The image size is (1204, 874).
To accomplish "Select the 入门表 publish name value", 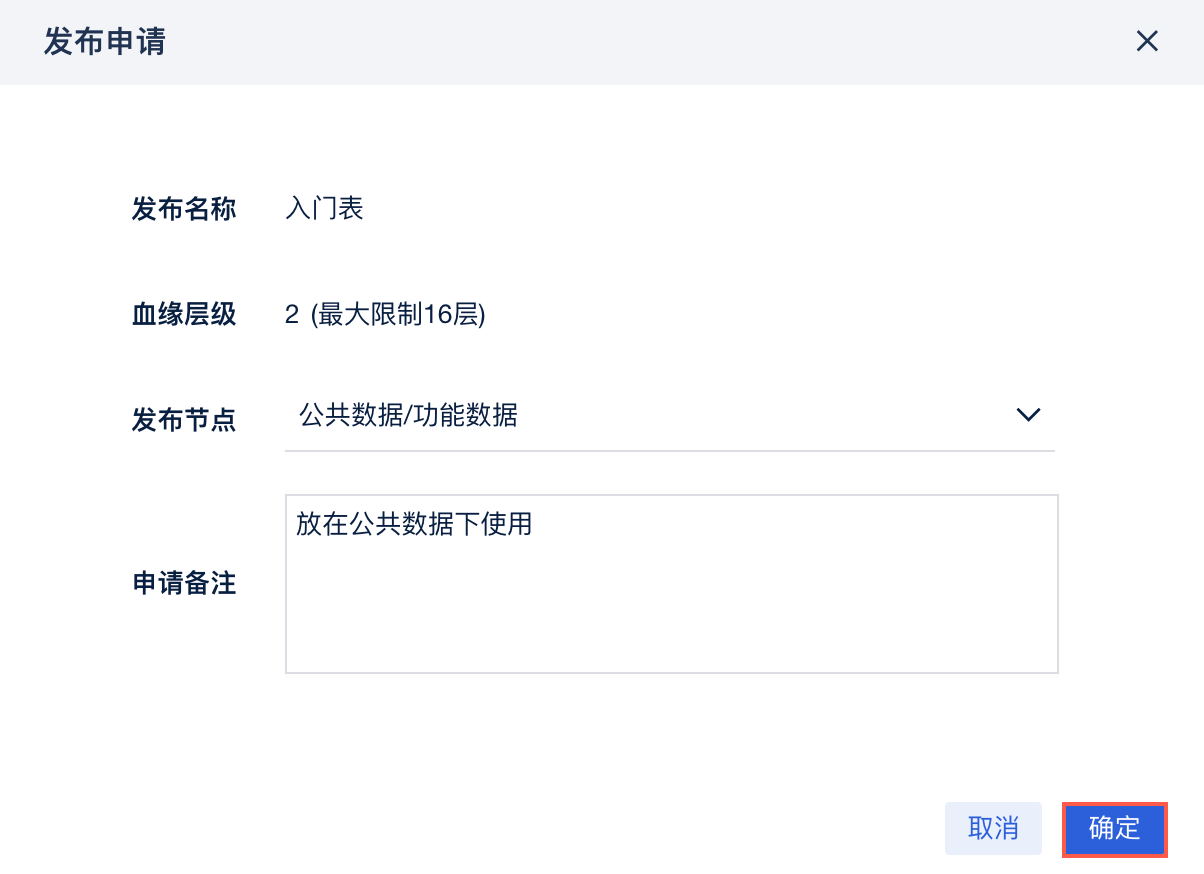I will 324,209.
